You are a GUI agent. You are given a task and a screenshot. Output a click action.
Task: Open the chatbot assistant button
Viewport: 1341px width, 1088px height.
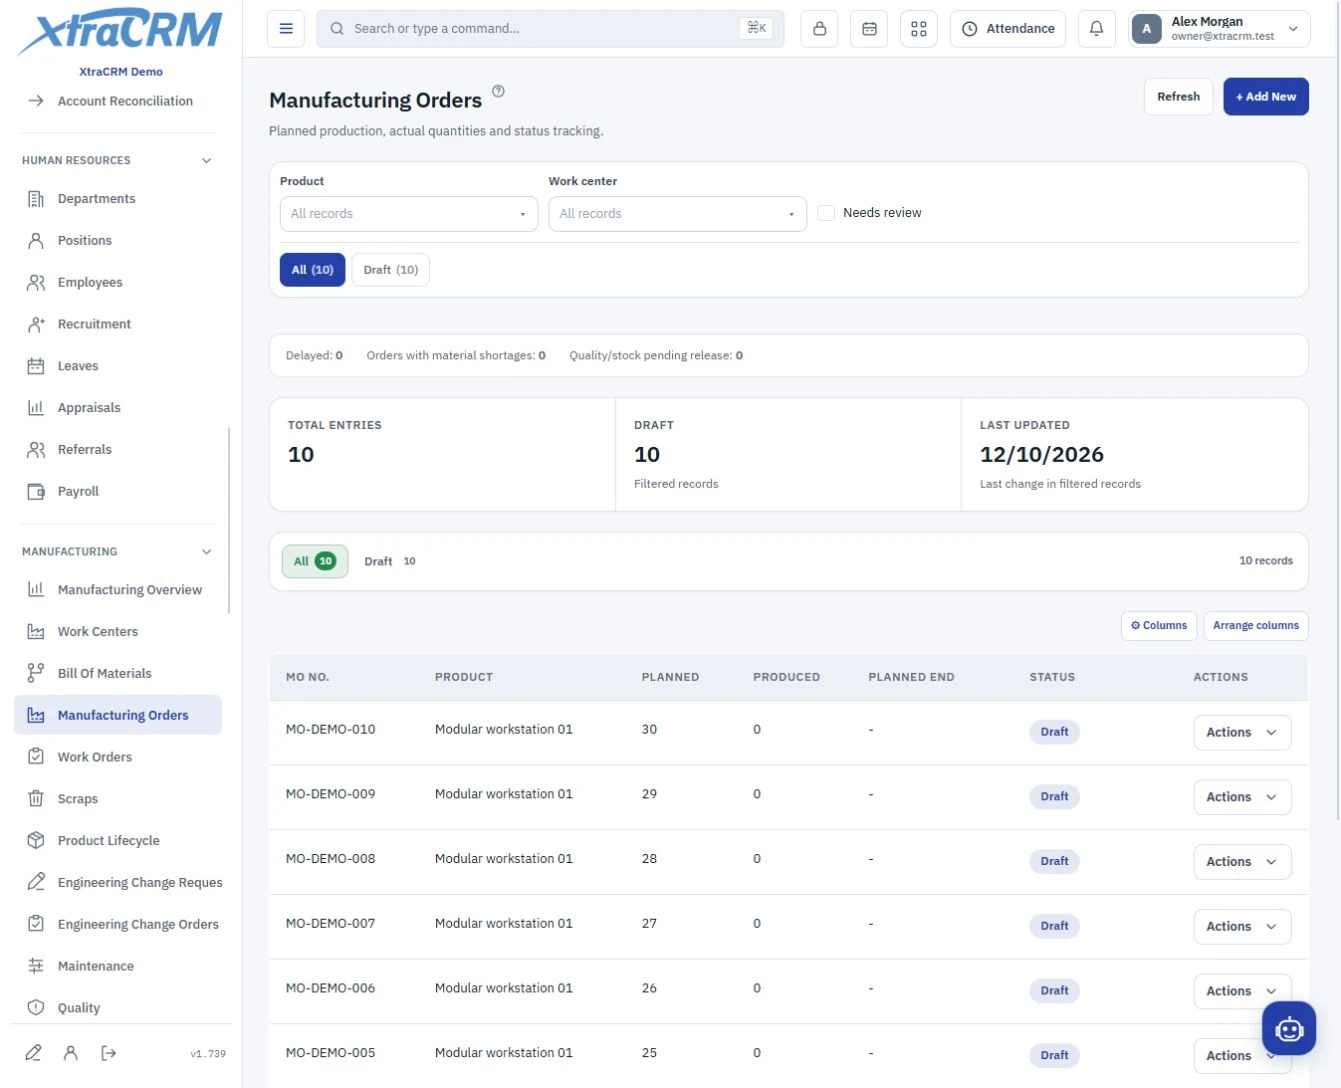coord(1289,1028)
